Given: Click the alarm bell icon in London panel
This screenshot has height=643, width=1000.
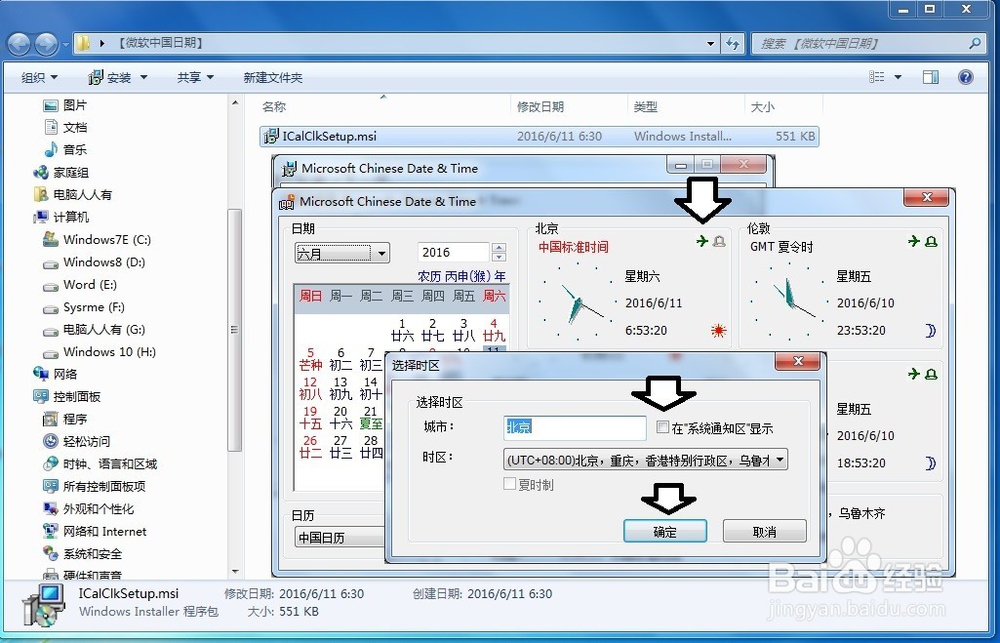Looking at the screenshot, I should pos(931,241).
